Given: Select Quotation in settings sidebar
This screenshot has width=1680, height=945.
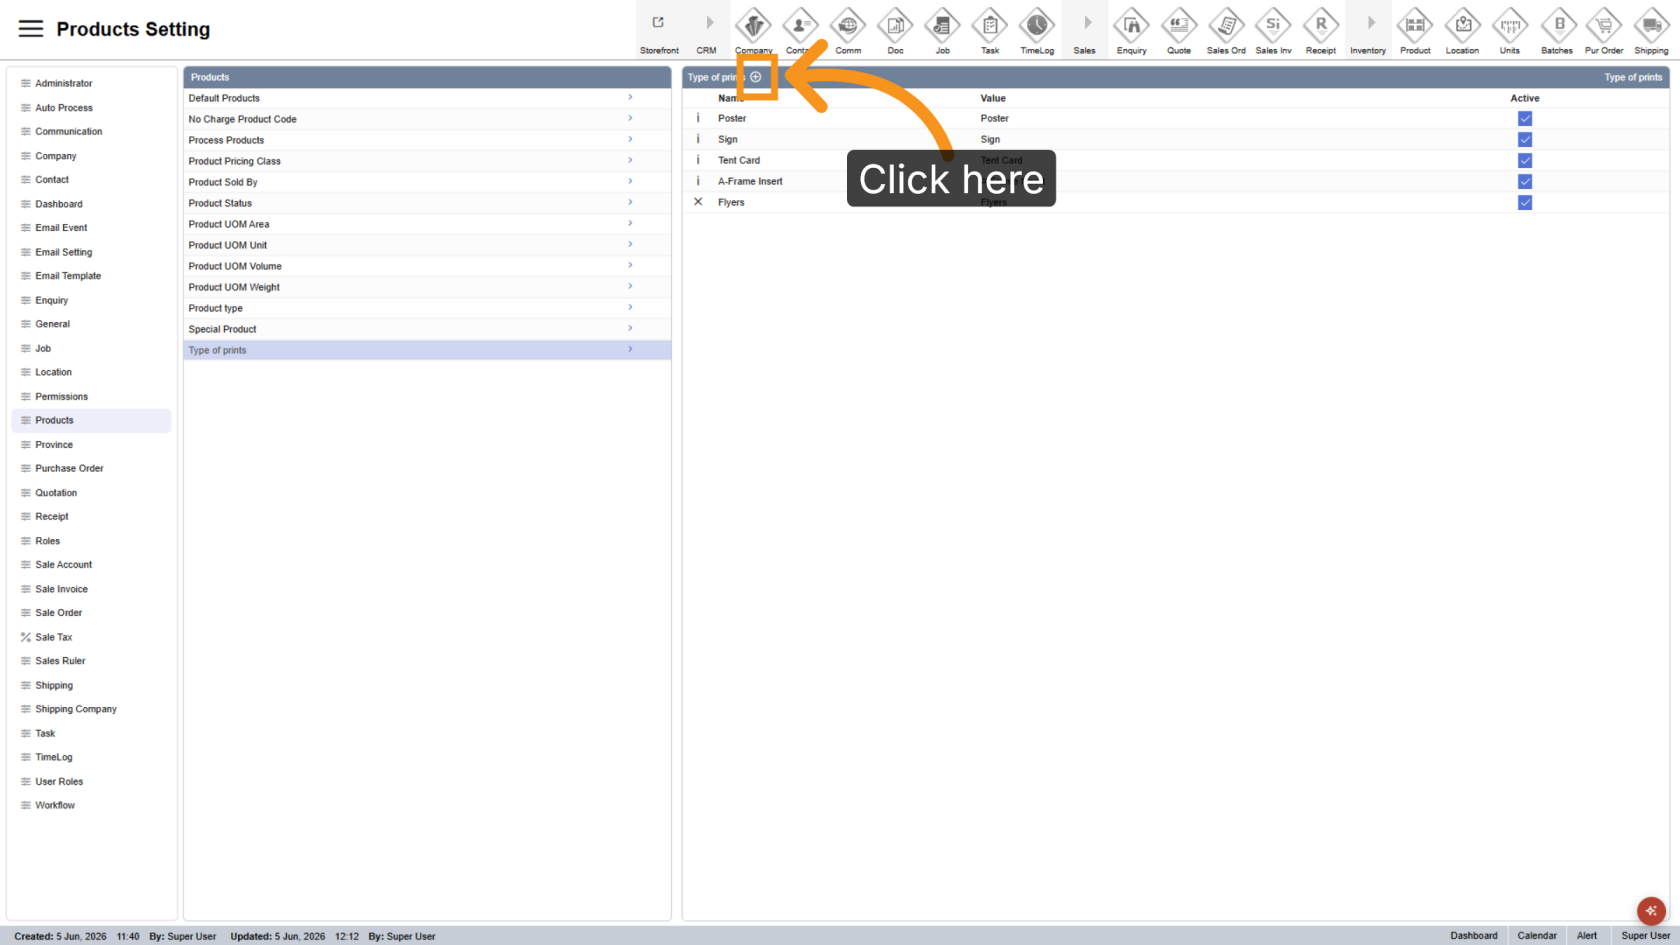Looking at the screenshot, I should [91, 493].
